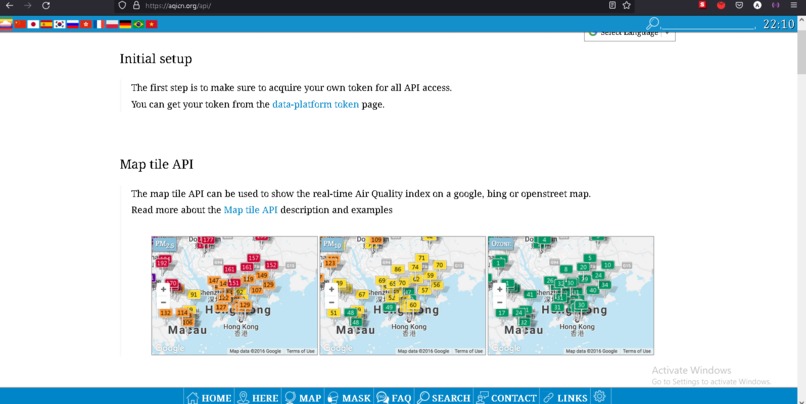Open the red round extension icon

(x=721, y=6)
